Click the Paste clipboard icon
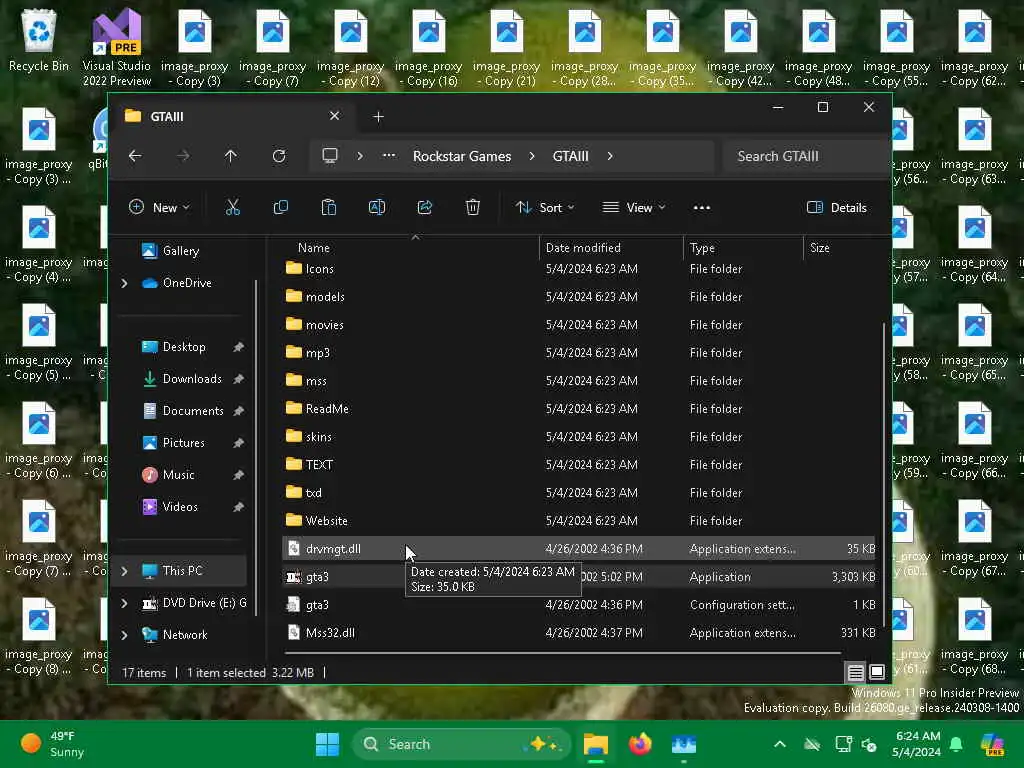 [328, 208]
